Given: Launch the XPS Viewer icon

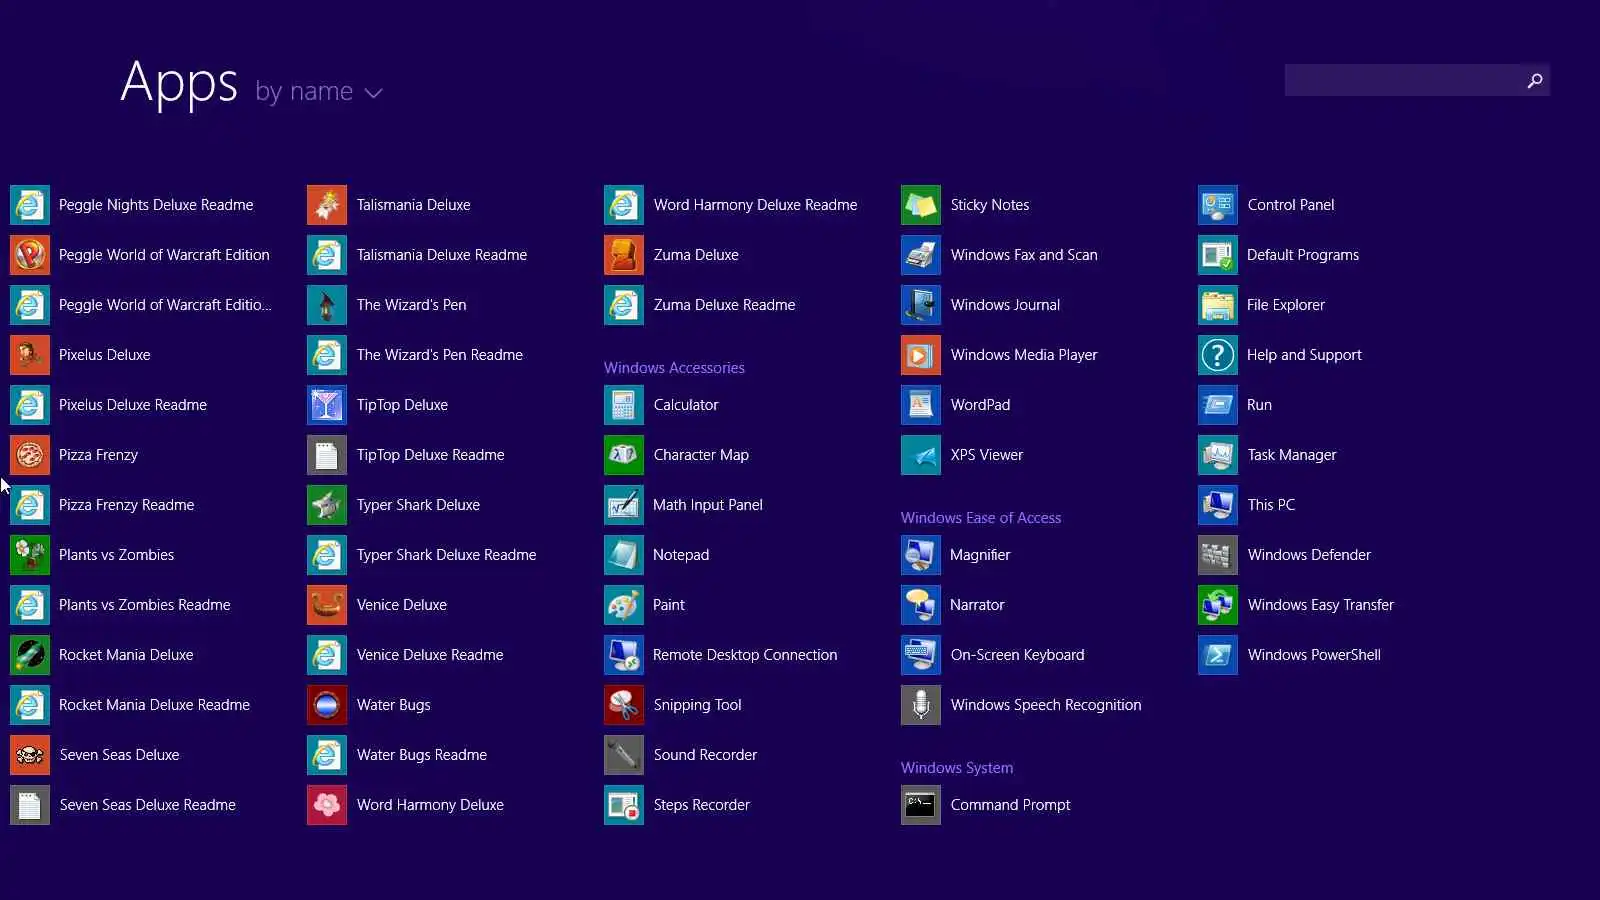Looking at the screenshot, I should [x=921, y=455].
